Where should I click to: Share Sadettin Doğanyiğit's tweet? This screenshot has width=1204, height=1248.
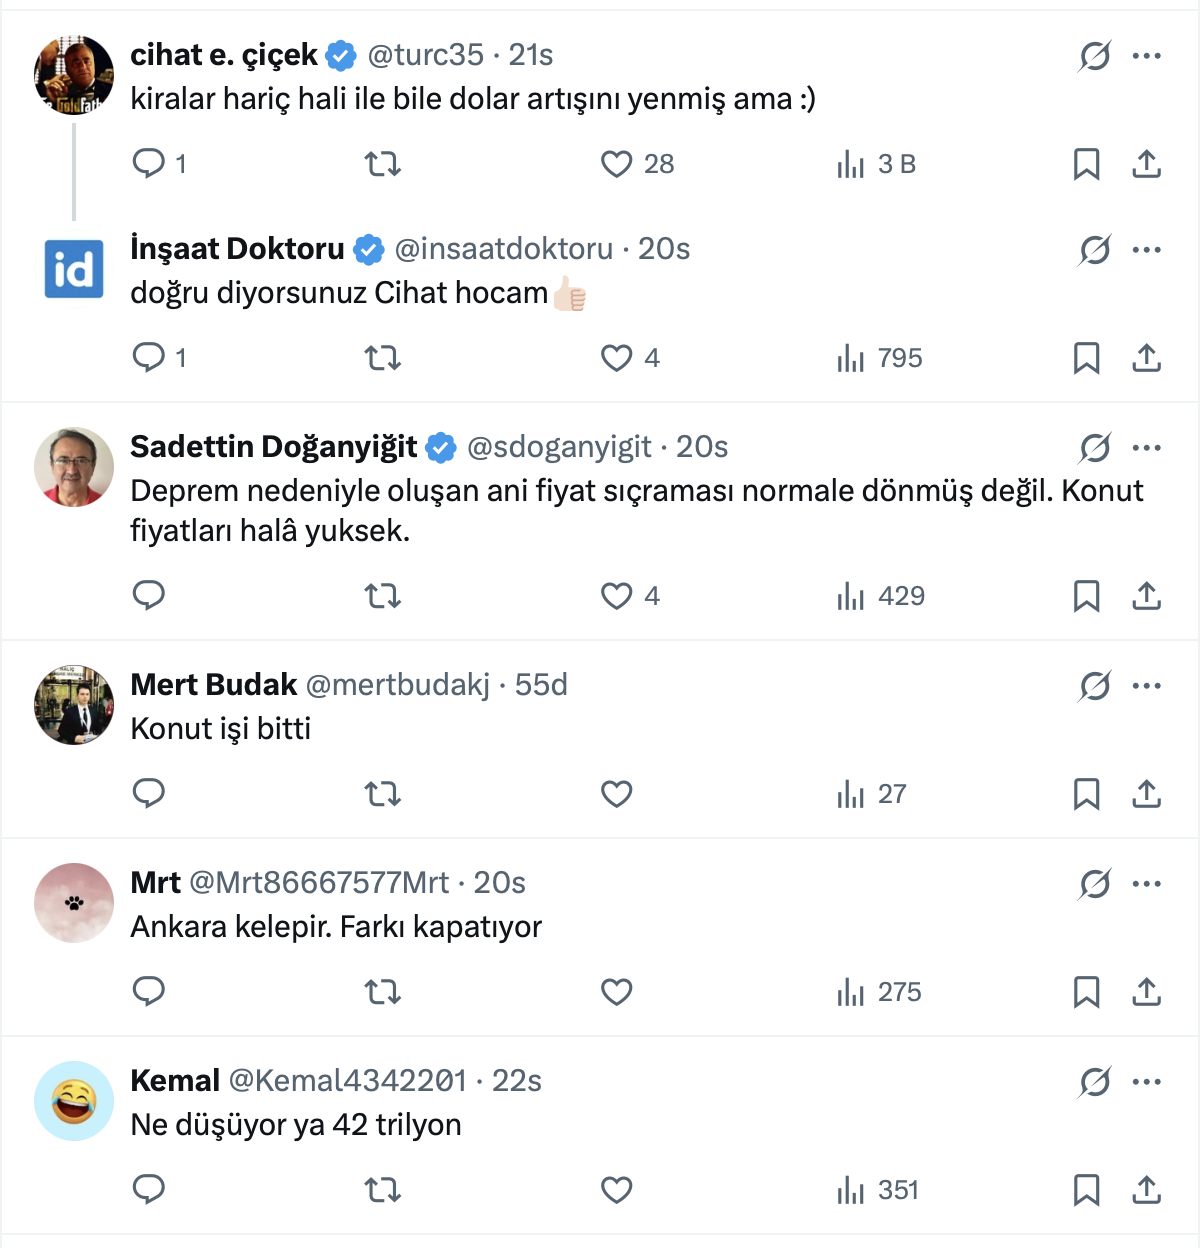(1146, 596)
